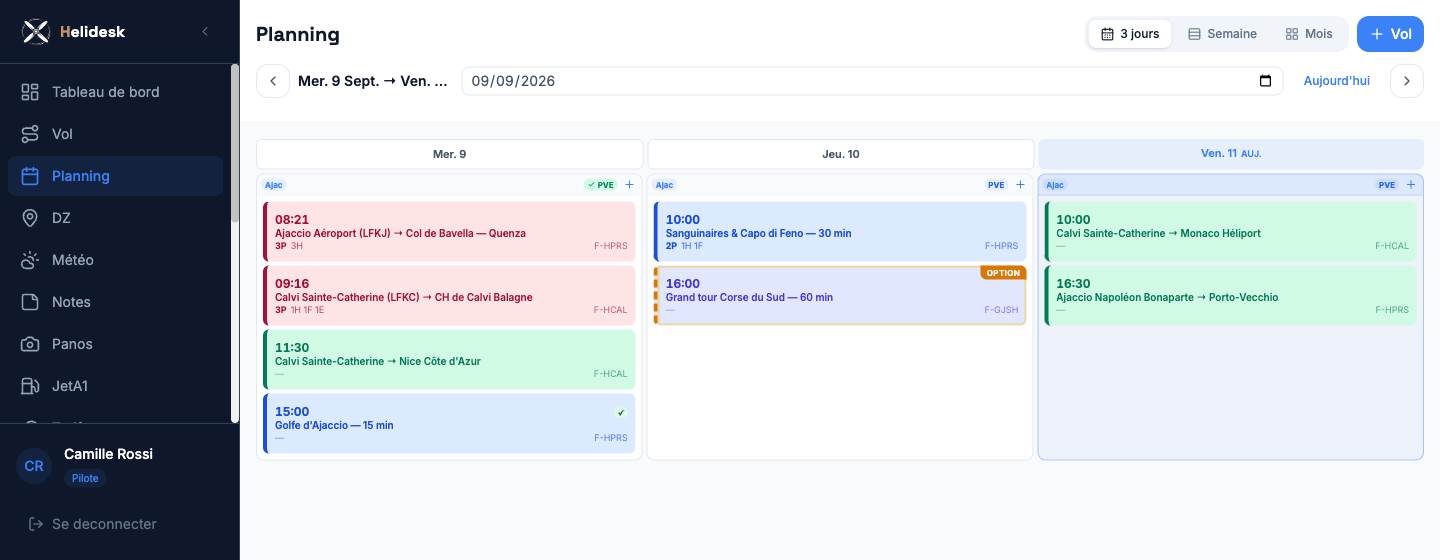Click the Mois grid icon
1440x560 pixels.
[1292, 34]
